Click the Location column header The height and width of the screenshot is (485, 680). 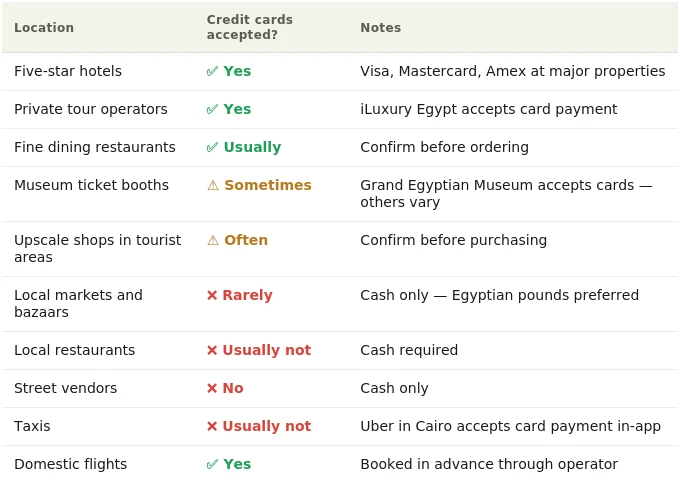click(x=44, y=28)
